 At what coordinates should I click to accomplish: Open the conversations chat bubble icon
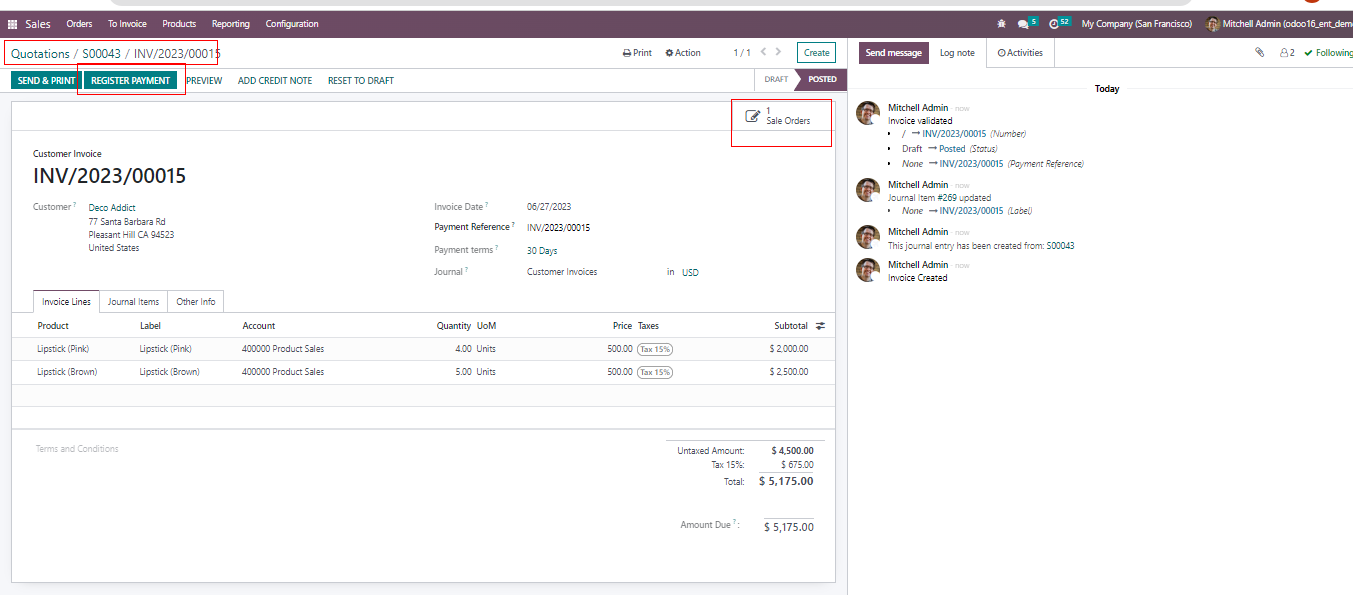point(1023,24)
